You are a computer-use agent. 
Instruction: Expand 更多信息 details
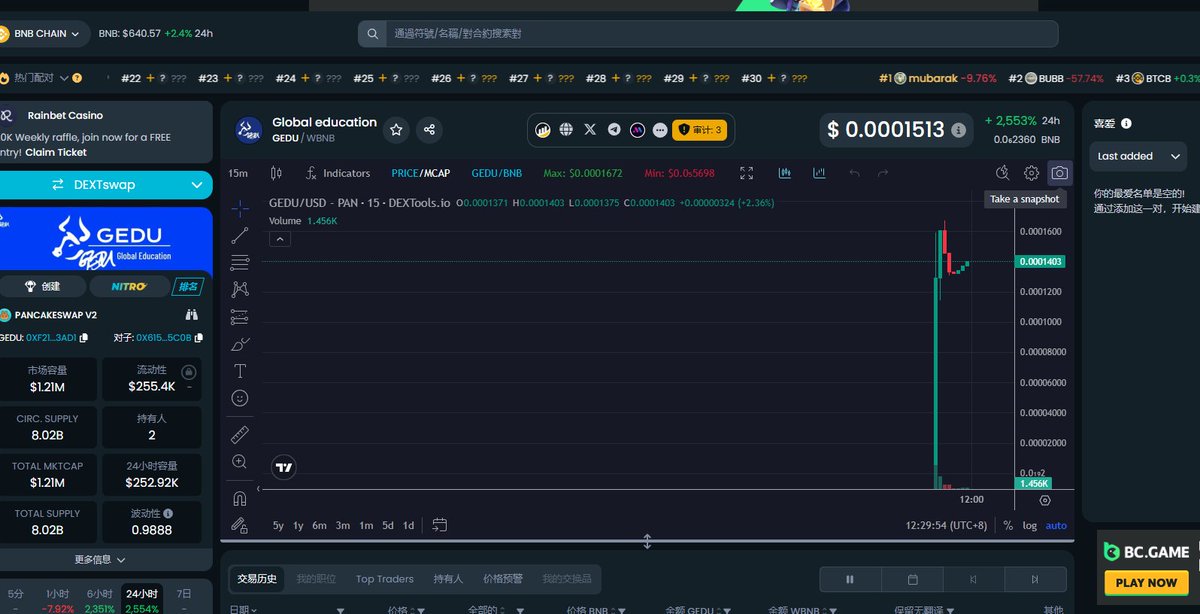(100, 560)
